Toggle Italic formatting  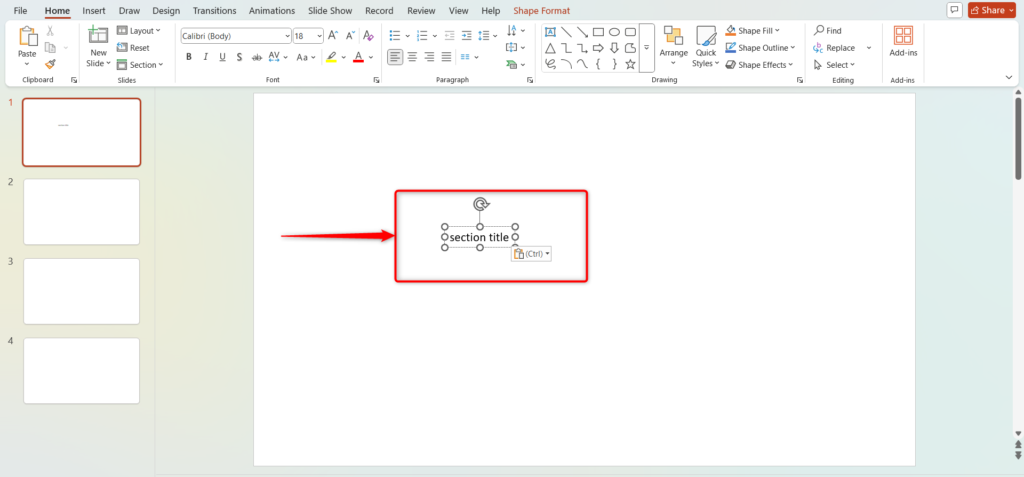pos(206,57)
